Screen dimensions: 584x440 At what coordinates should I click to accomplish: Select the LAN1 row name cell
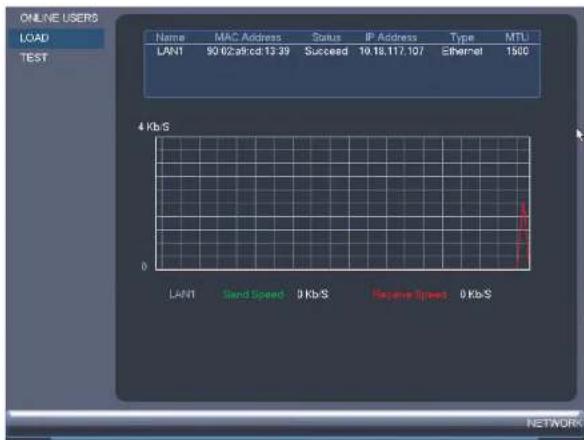click(170, 51)
